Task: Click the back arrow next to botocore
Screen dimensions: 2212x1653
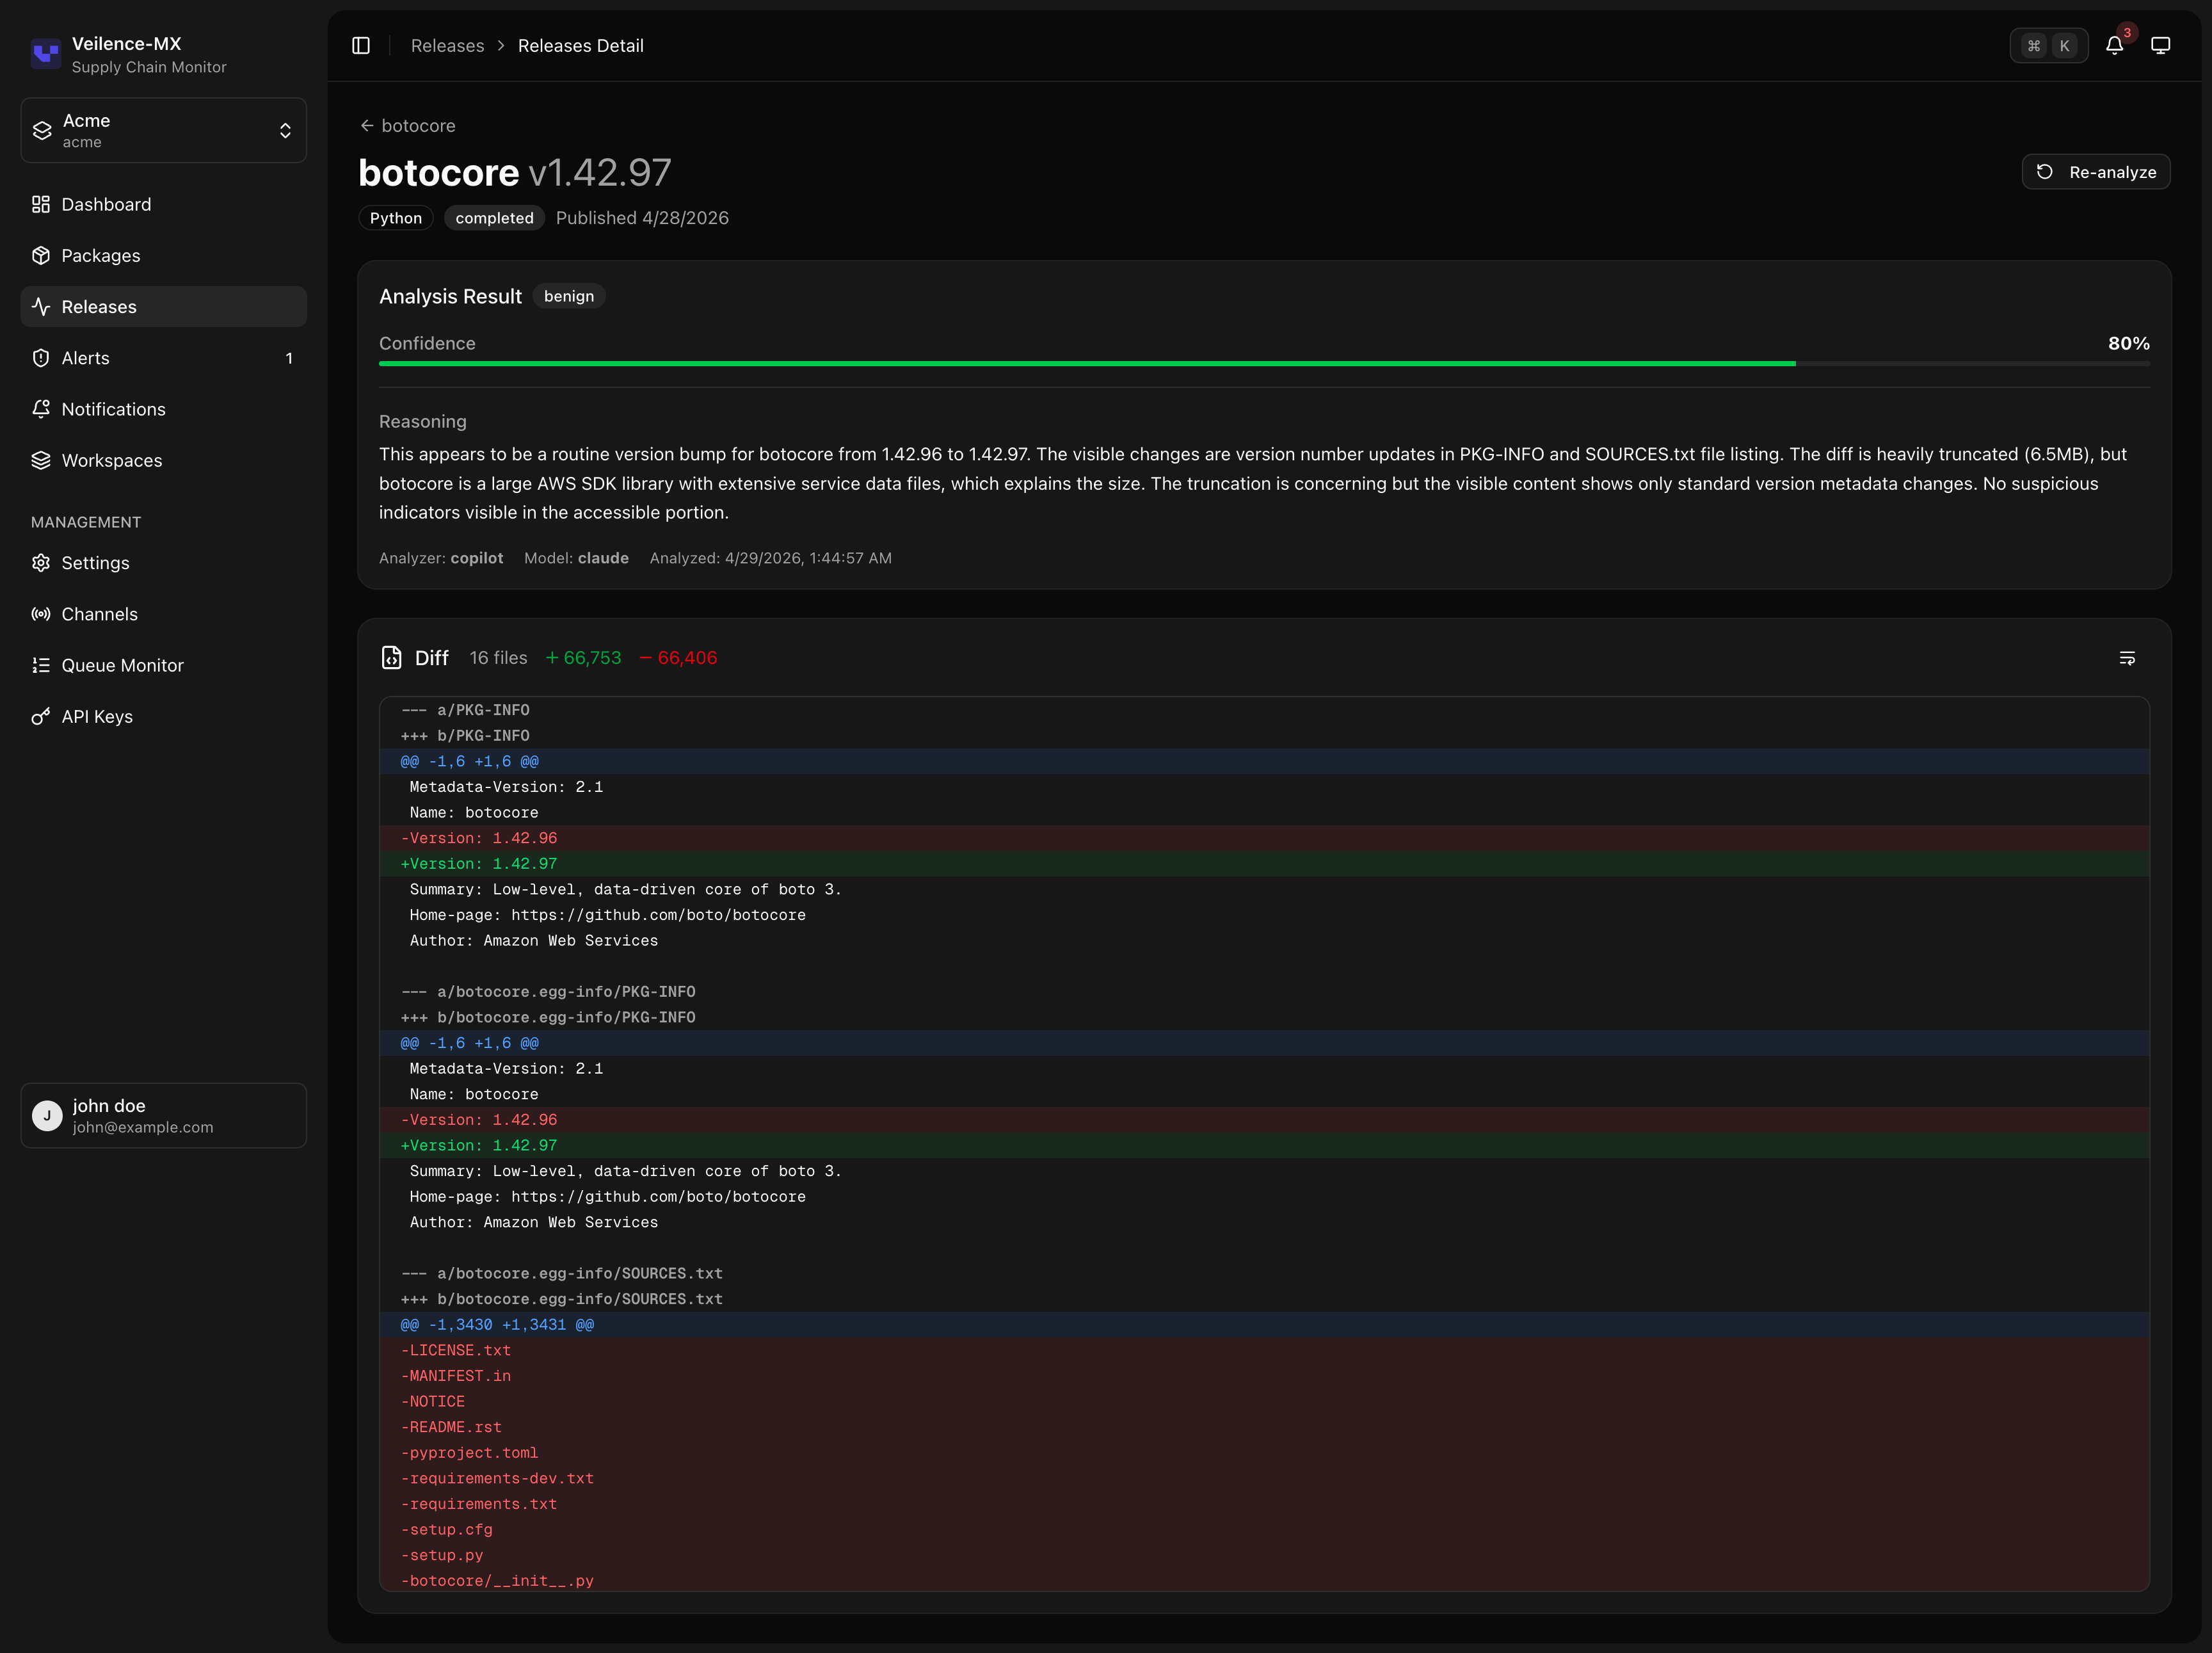Action: [367, 125]
